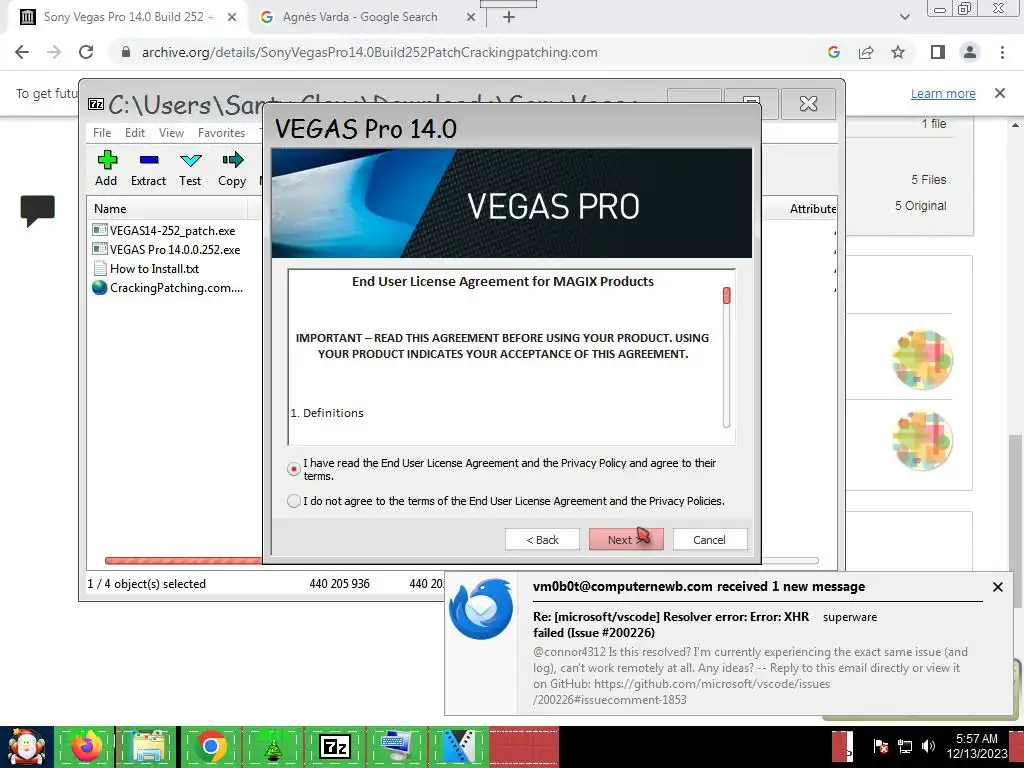Open 7-Zip from the taskbar
1024x768 pixels.
(334, 748)
